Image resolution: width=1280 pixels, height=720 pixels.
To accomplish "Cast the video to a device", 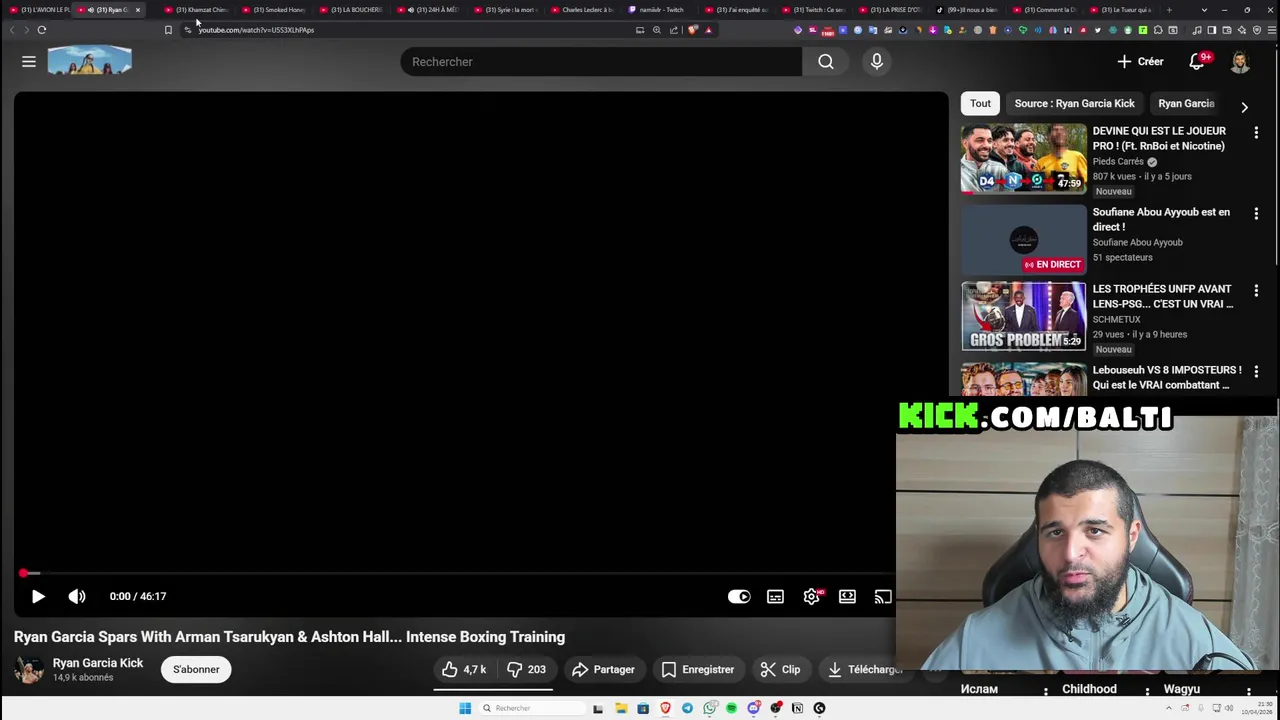I will (x=882, y=596).
